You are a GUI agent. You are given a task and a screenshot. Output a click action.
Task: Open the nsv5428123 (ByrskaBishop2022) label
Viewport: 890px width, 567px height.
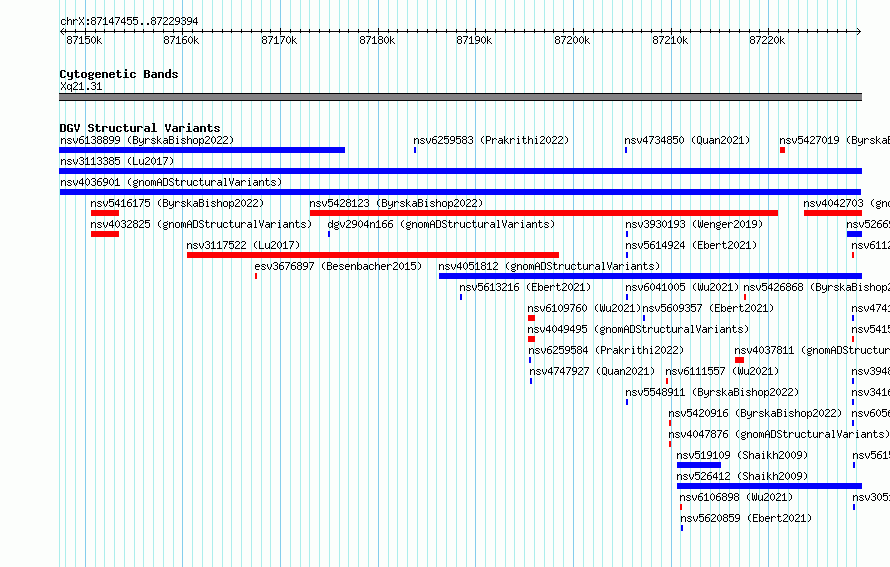pyautogui.click(x=396, y=203)
